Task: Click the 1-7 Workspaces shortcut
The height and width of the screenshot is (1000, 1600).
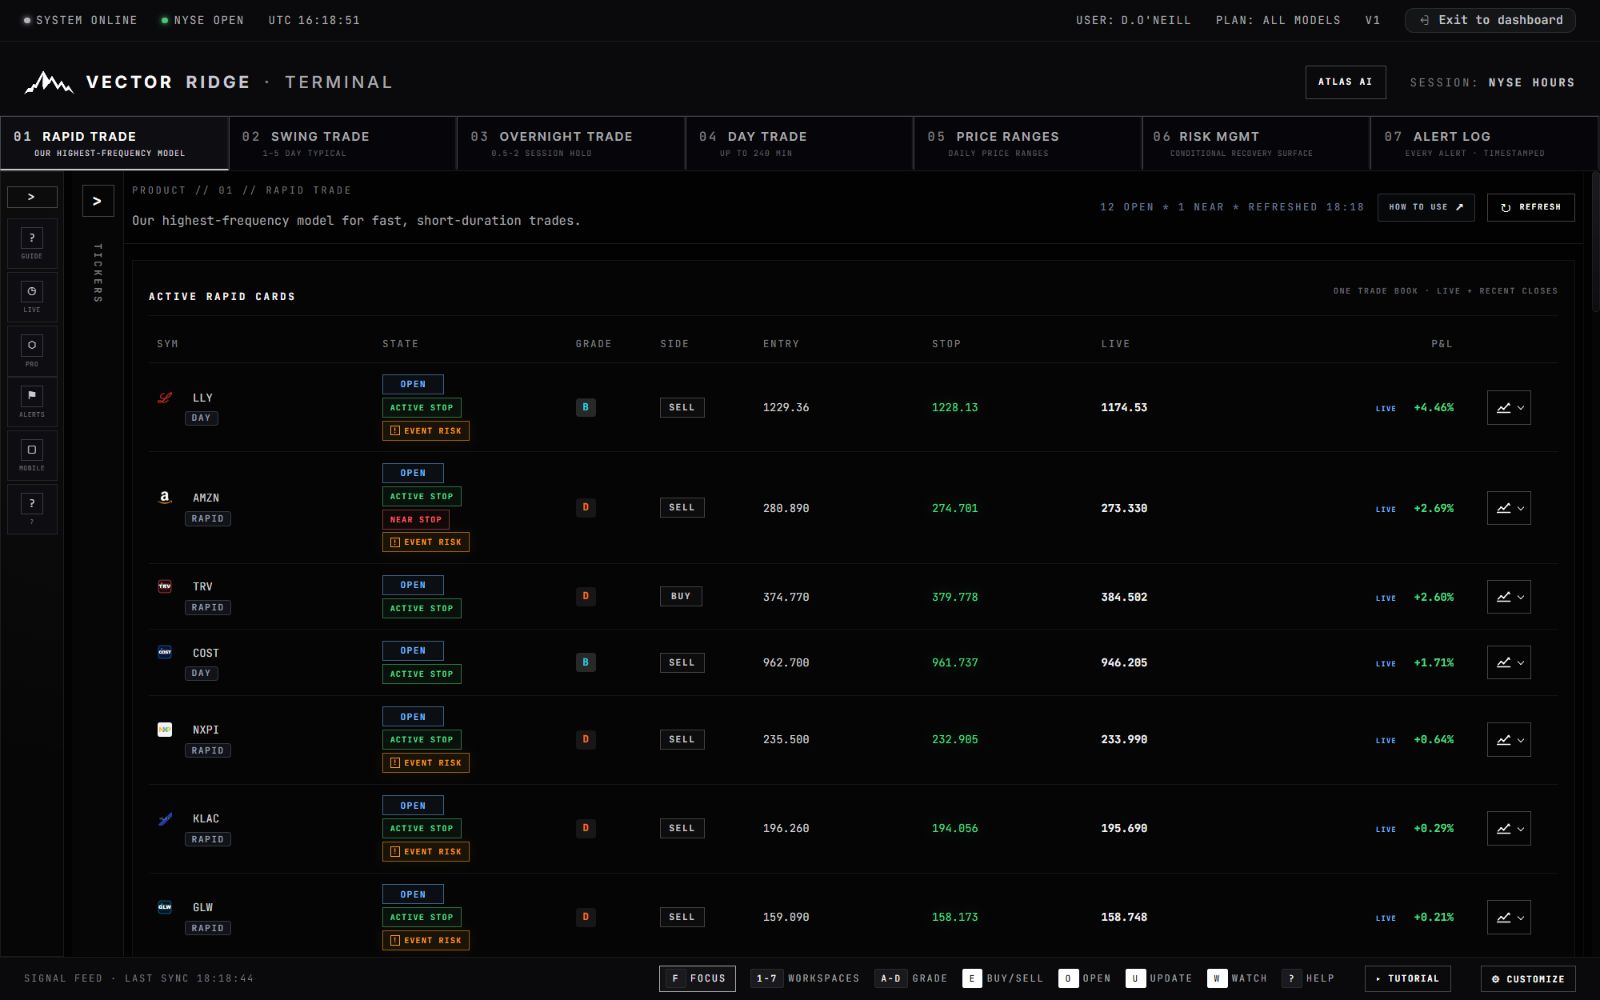Action: tap(805, 979)
